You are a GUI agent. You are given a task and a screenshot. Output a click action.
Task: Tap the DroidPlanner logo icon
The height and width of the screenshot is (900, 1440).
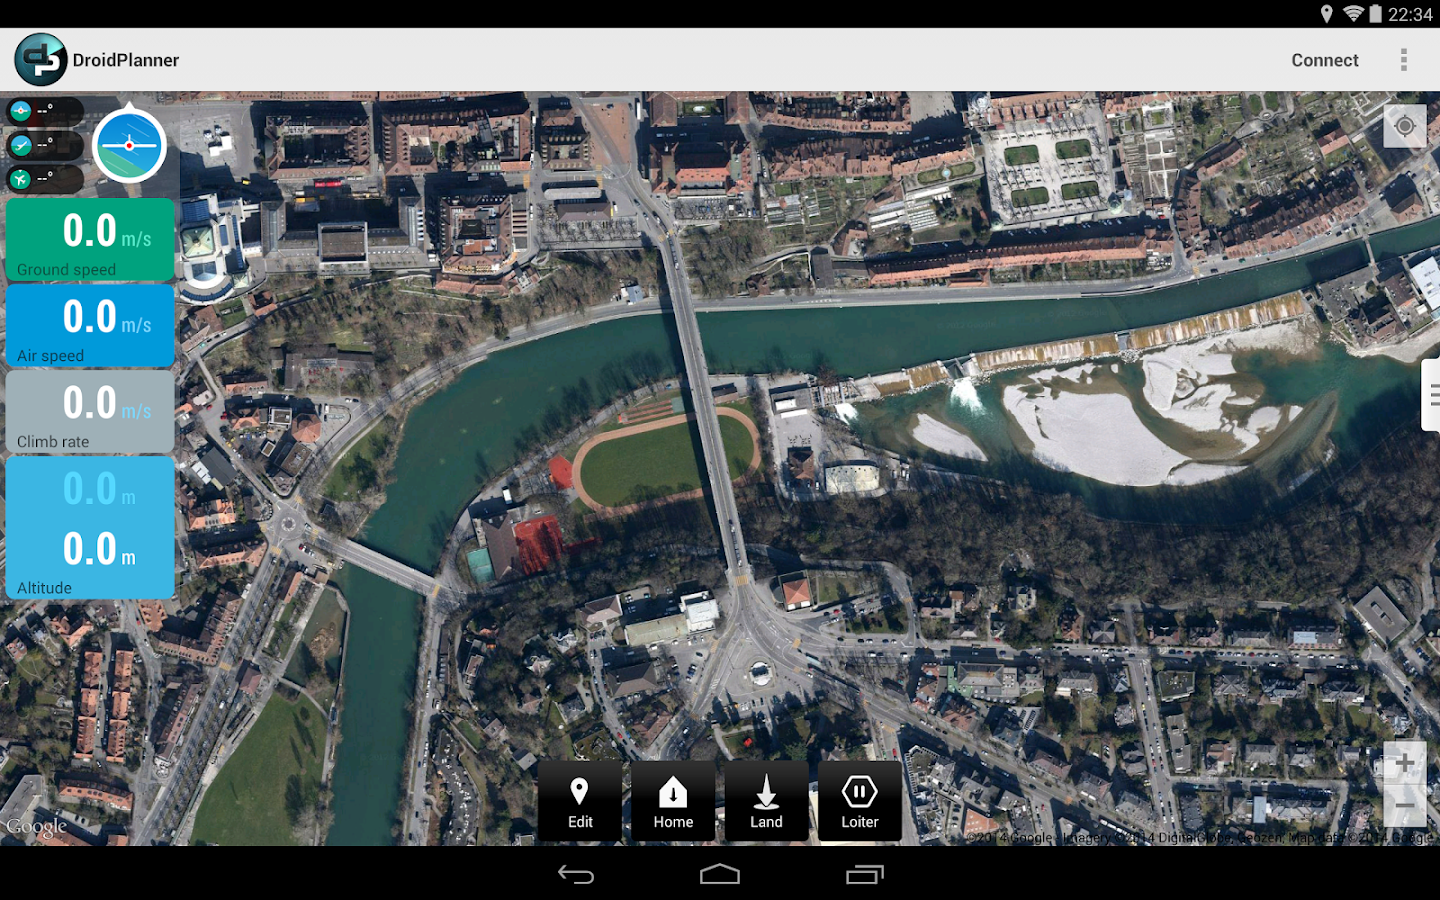[40, 59]
